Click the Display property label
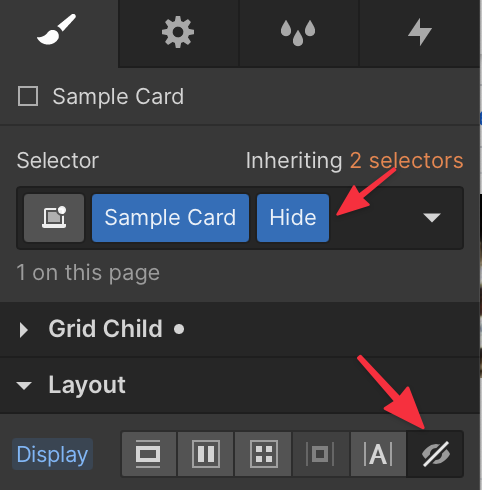This screenshot has height=490, width=482. 52,454
